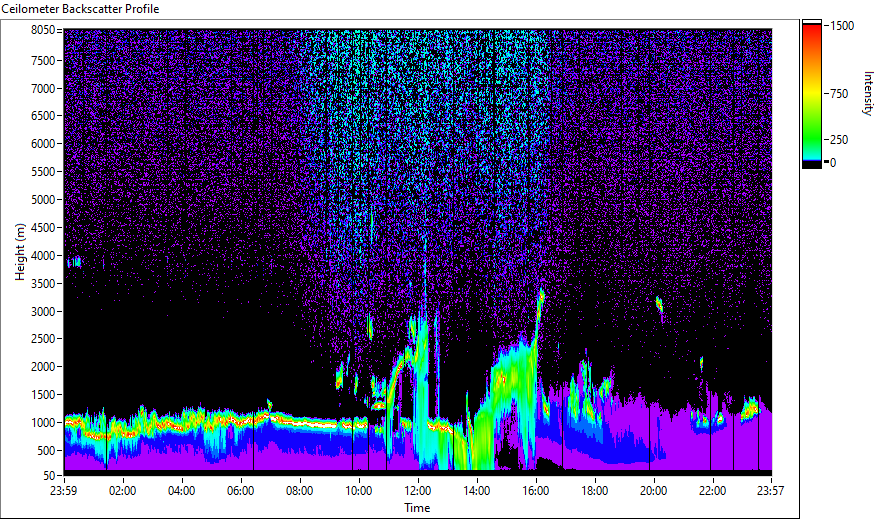
Task: Click the 500 height tick label
Action: point(46,451)
